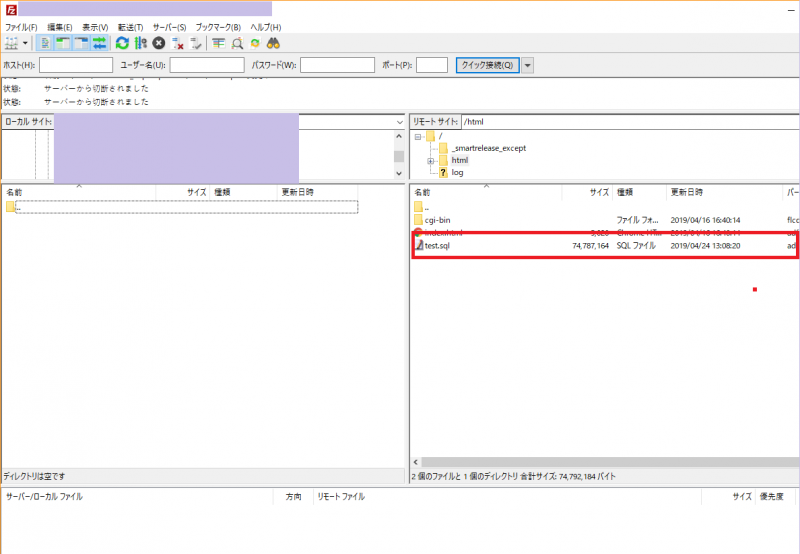Image resolution: width=800 pixels, height=554 pixels.
Task: Open the directory listing filters icon
Action: point(218,43)
